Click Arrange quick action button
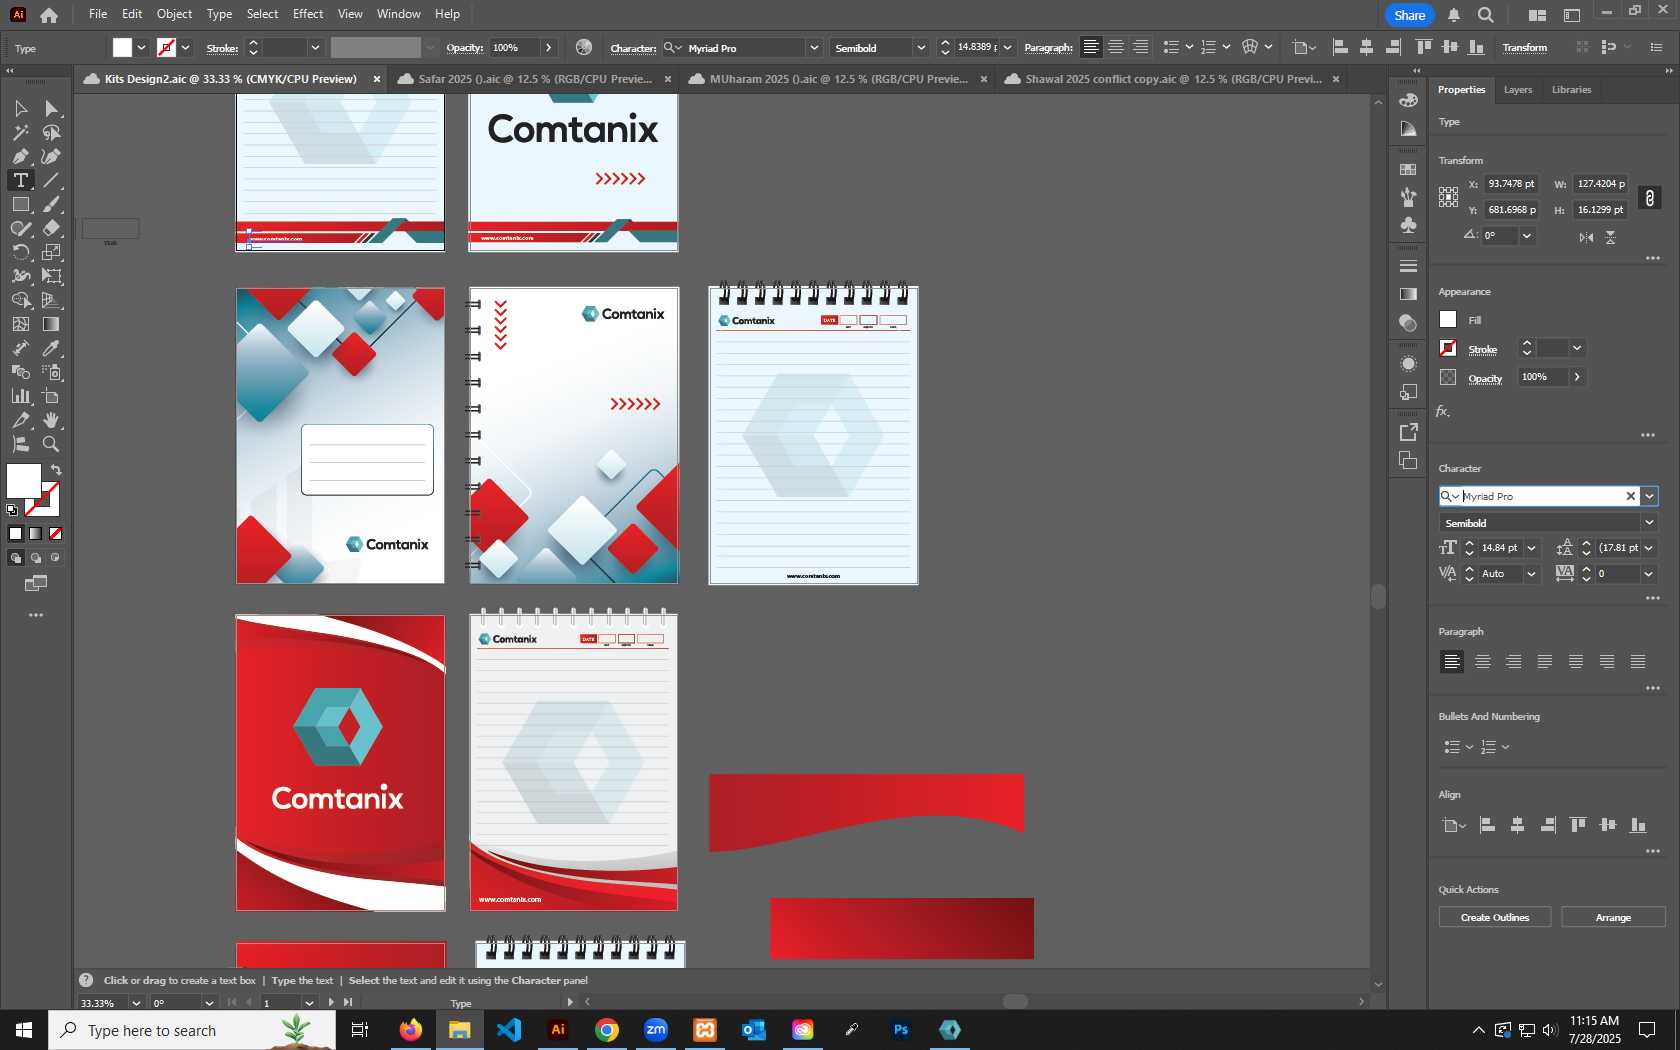Screen dimensions: 1680x1050 point(1613,917)
